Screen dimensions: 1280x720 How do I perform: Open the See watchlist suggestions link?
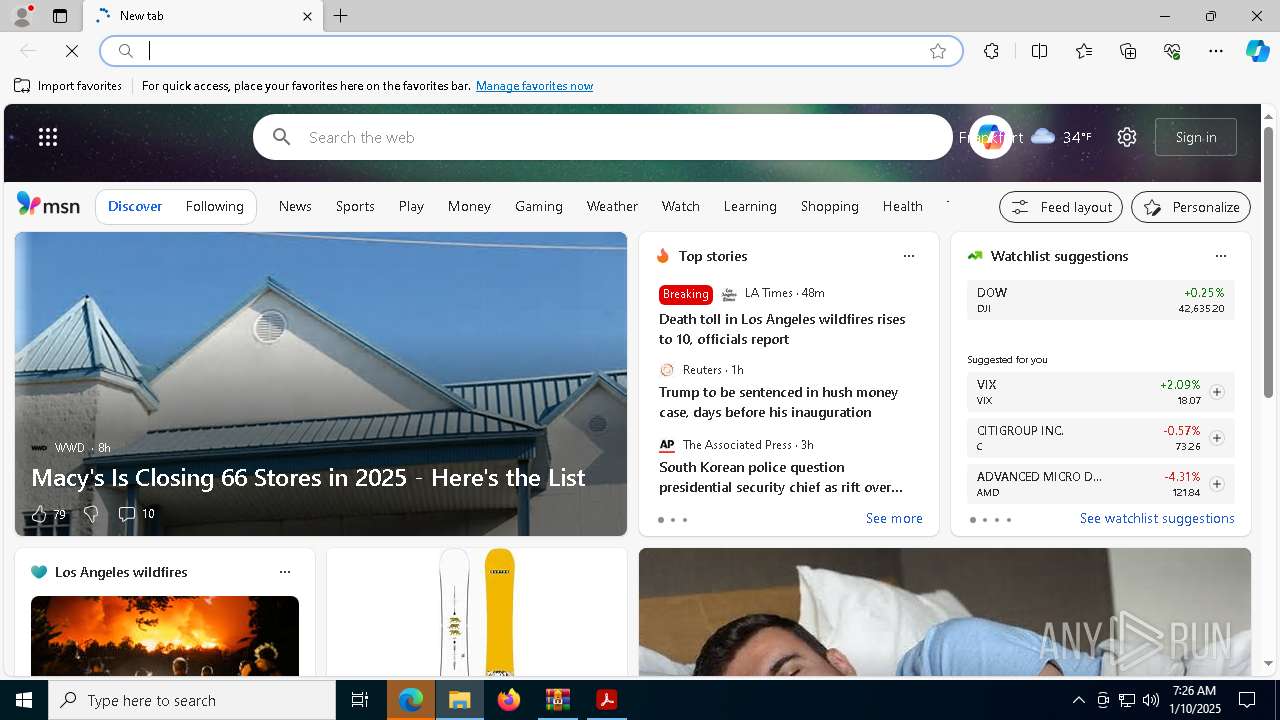click(1157, 518)
